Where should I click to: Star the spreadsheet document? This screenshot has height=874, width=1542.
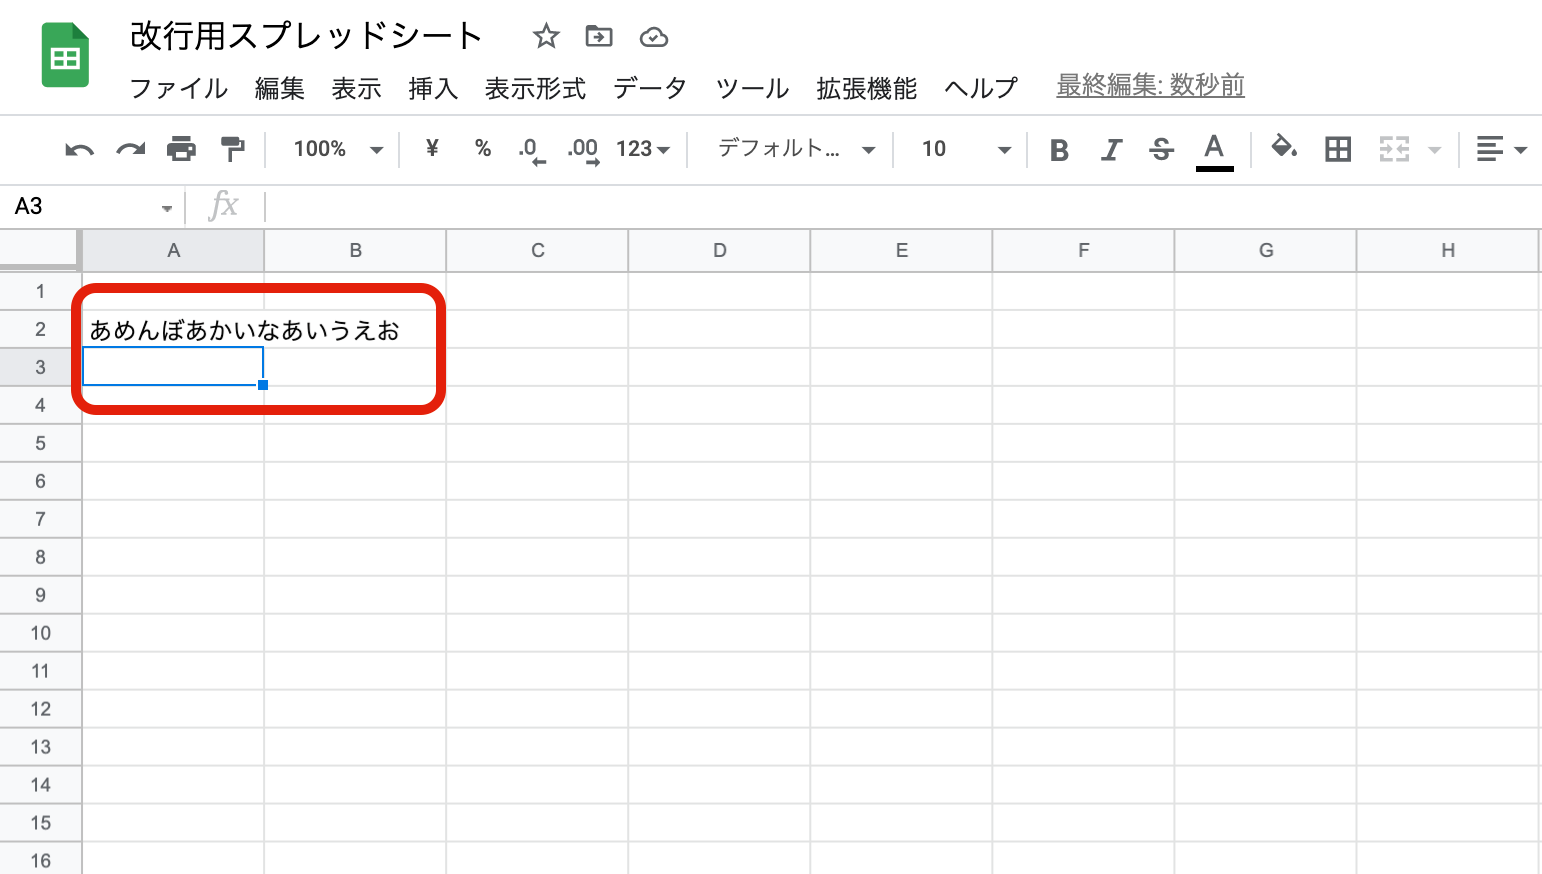[x=546, y=37]
